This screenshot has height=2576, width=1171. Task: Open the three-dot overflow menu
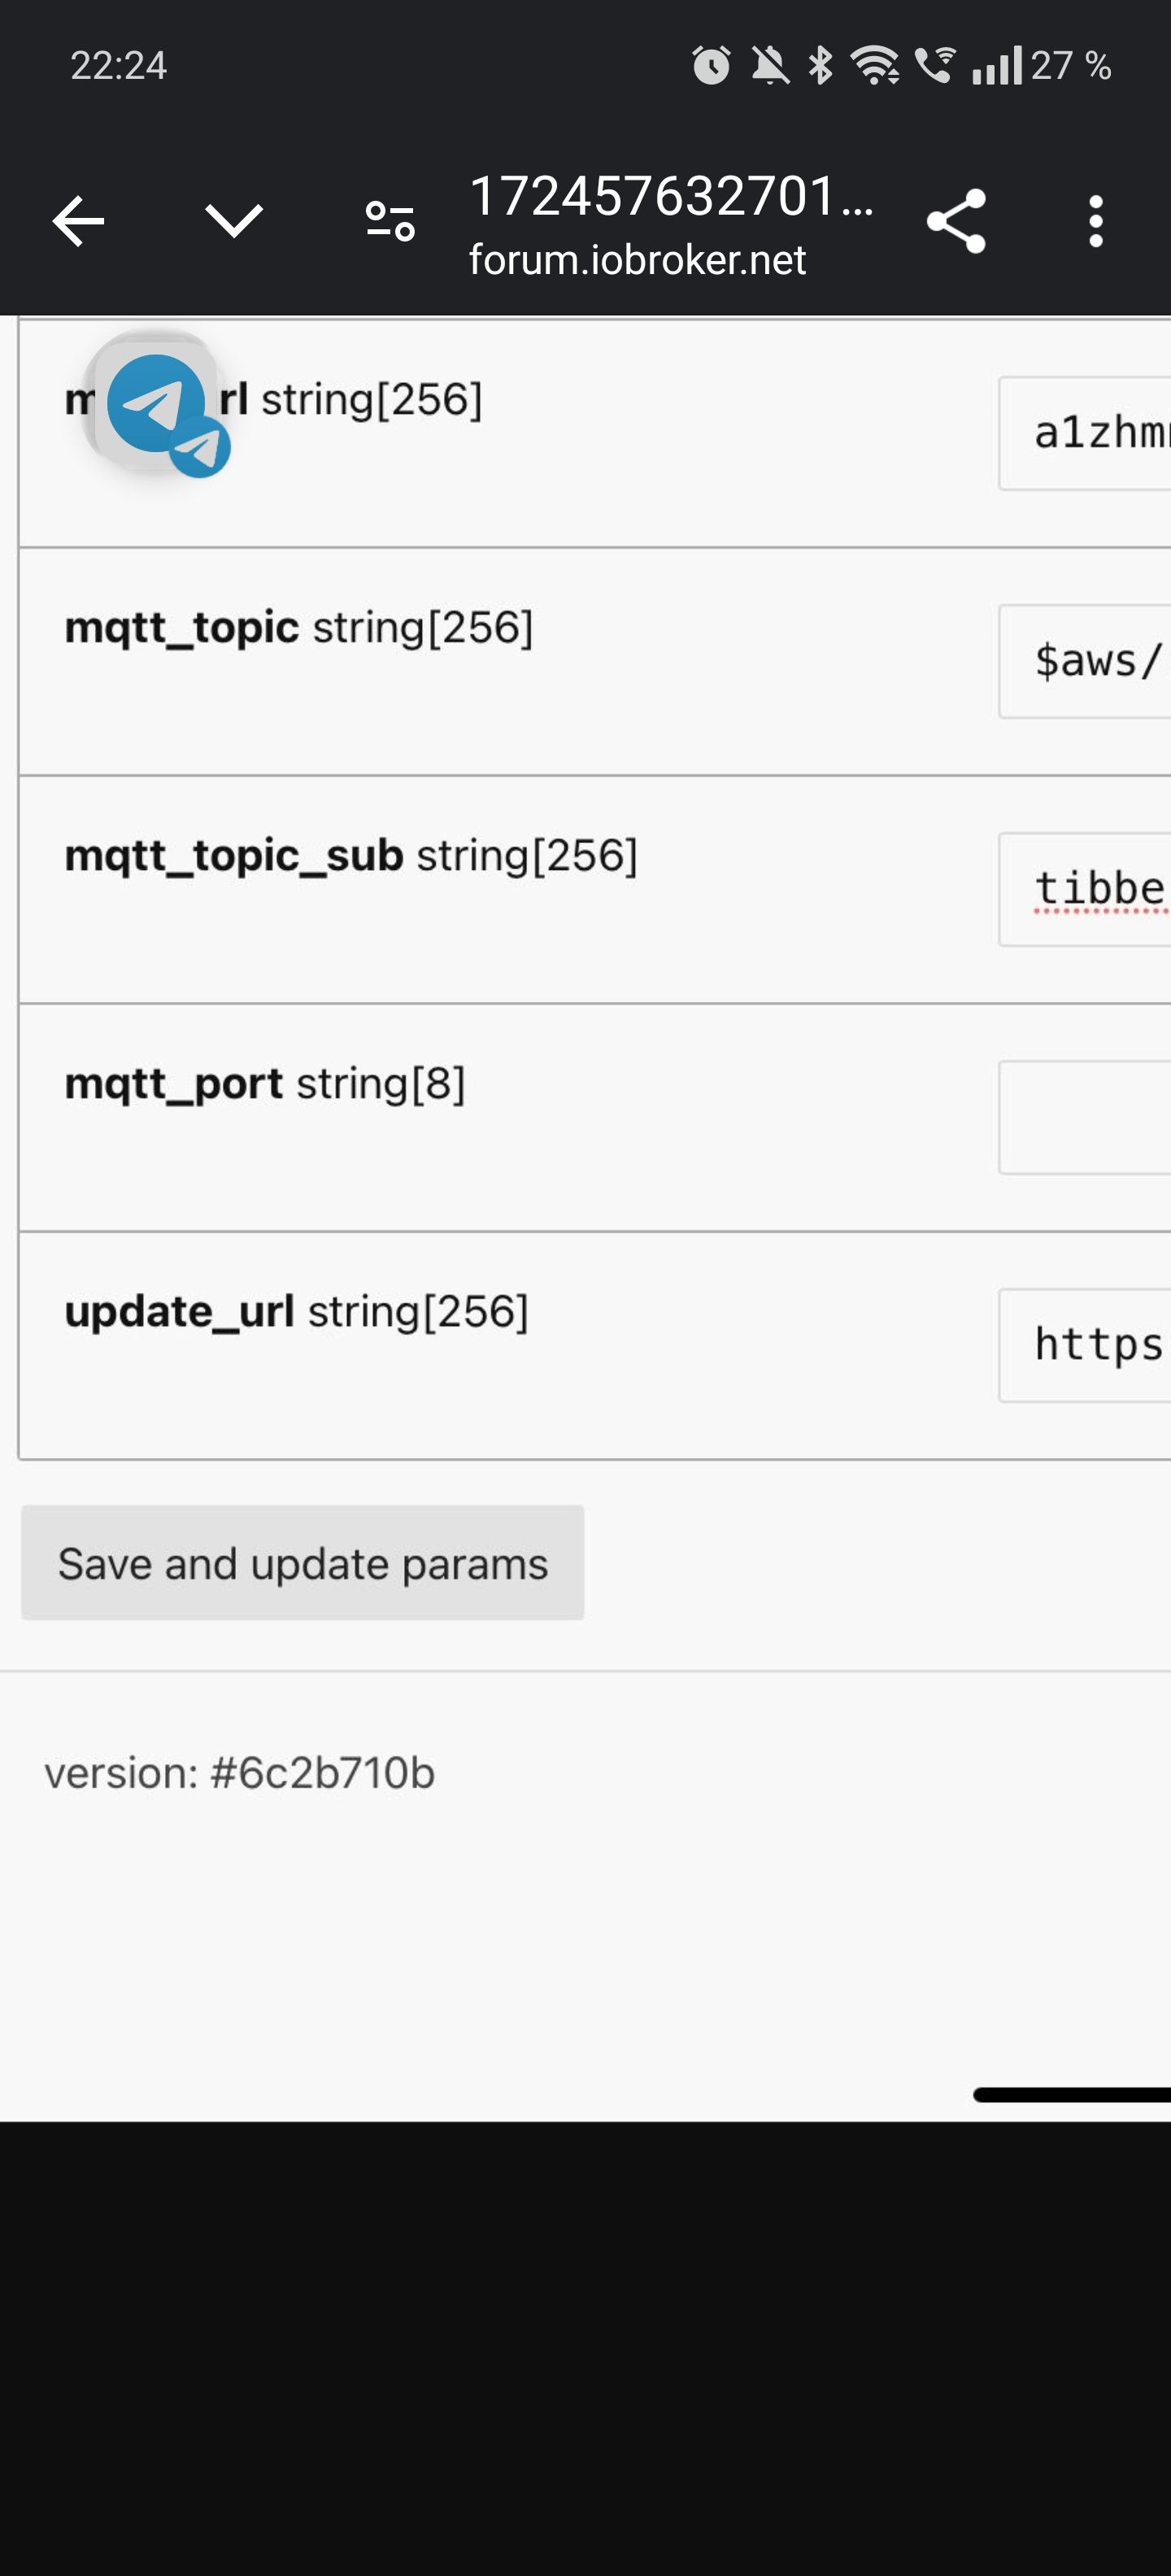click(1096, 221)
